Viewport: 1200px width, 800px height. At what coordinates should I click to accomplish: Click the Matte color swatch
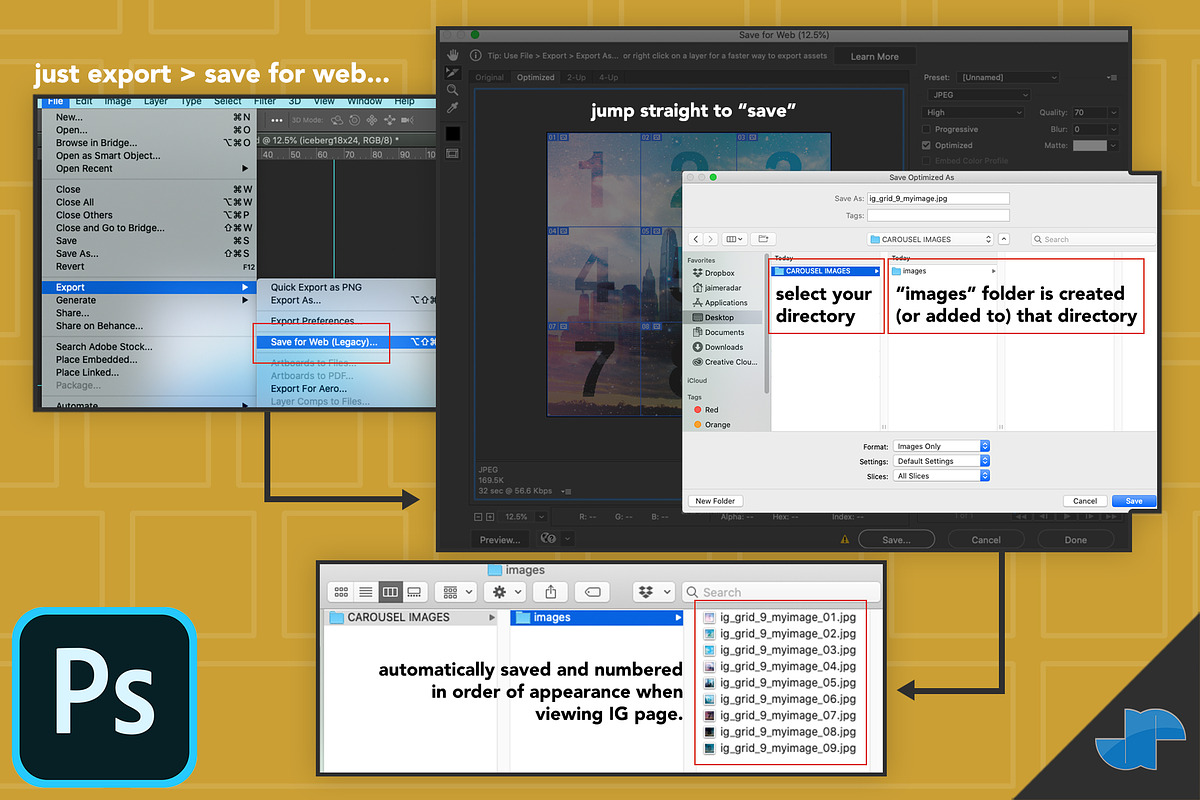[1090, 145]
